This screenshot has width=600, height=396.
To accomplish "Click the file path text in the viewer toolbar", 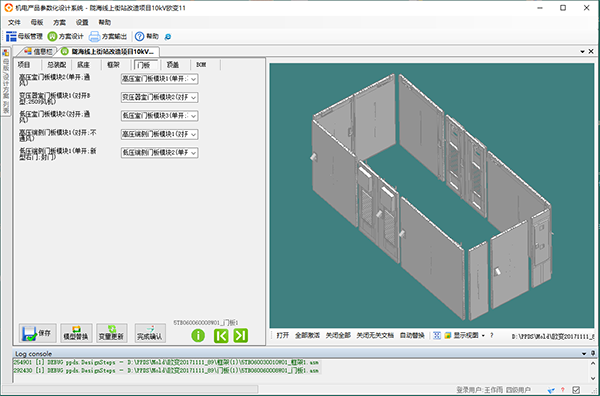I will (553, 336).
